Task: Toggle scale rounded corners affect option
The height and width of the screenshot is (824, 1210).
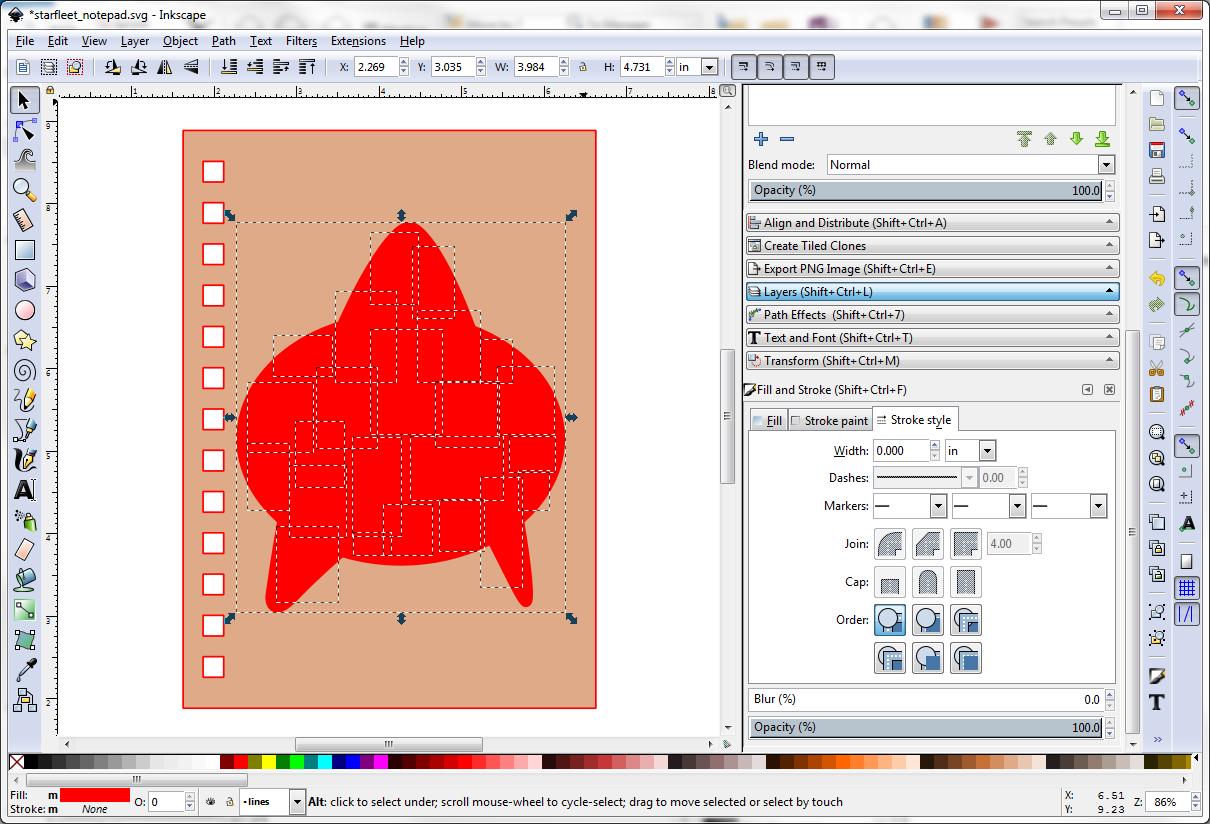Action: click(x=770, y=67)
